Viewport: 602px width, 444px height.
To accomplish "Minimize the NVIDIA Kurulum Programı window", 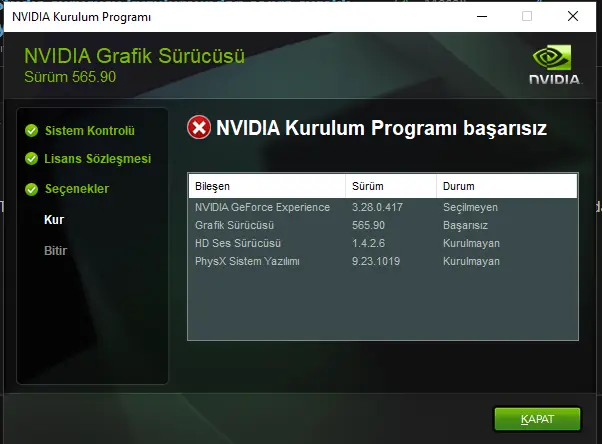I will (482, 17).
